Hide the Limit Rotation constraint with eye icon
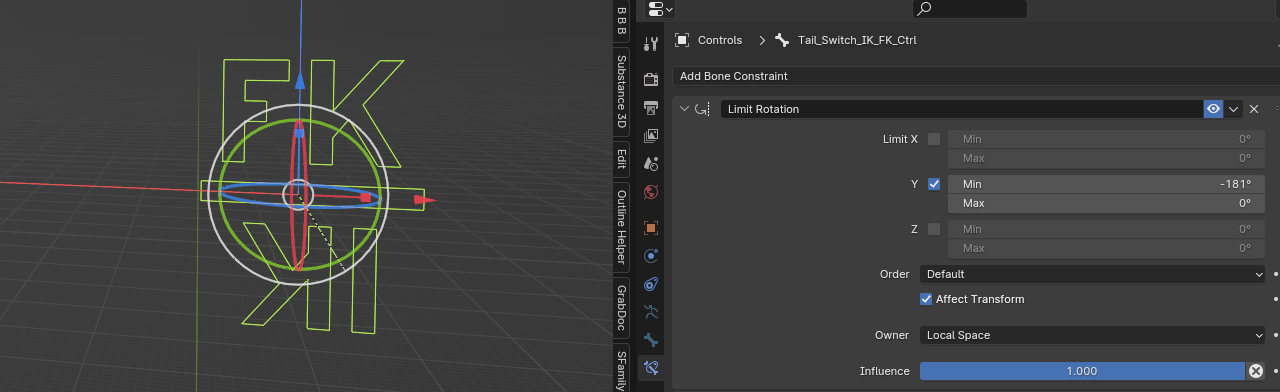 [x=1213, y=109]
